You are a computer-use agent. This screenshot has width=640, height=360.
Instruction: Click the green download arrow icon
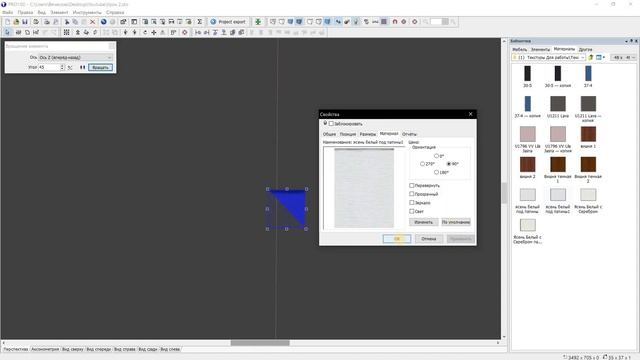tap(258, 22)
